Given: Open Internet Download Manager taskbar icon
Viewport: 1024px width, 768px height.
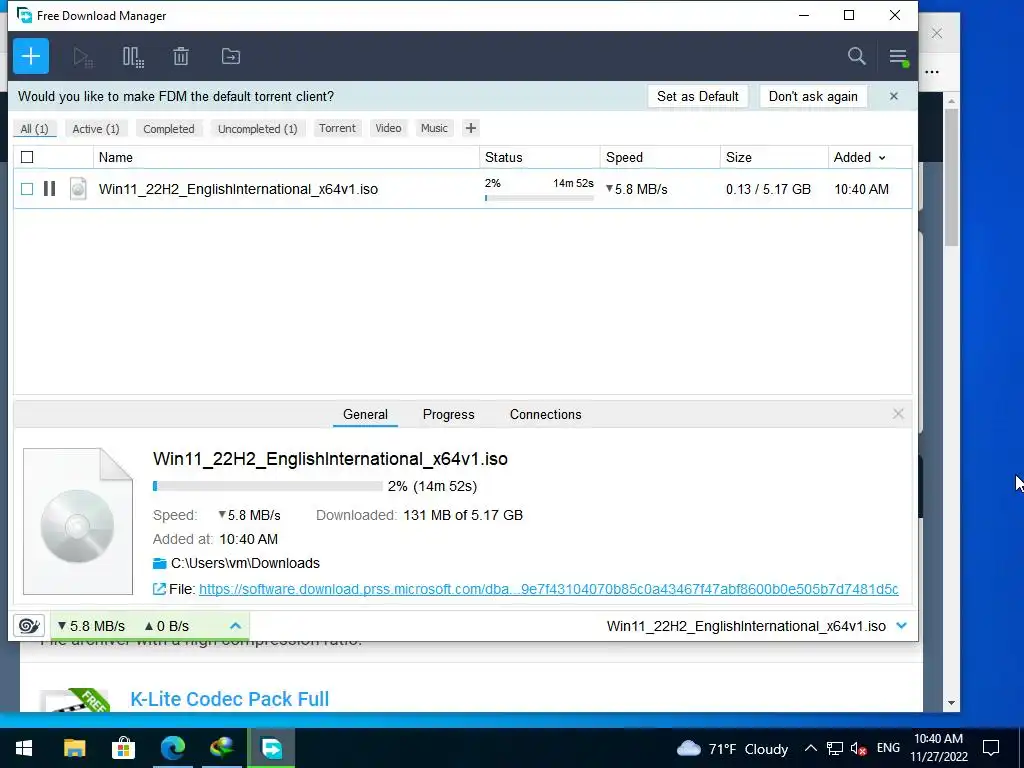Looking at the screenshot, I should [222, 748].
